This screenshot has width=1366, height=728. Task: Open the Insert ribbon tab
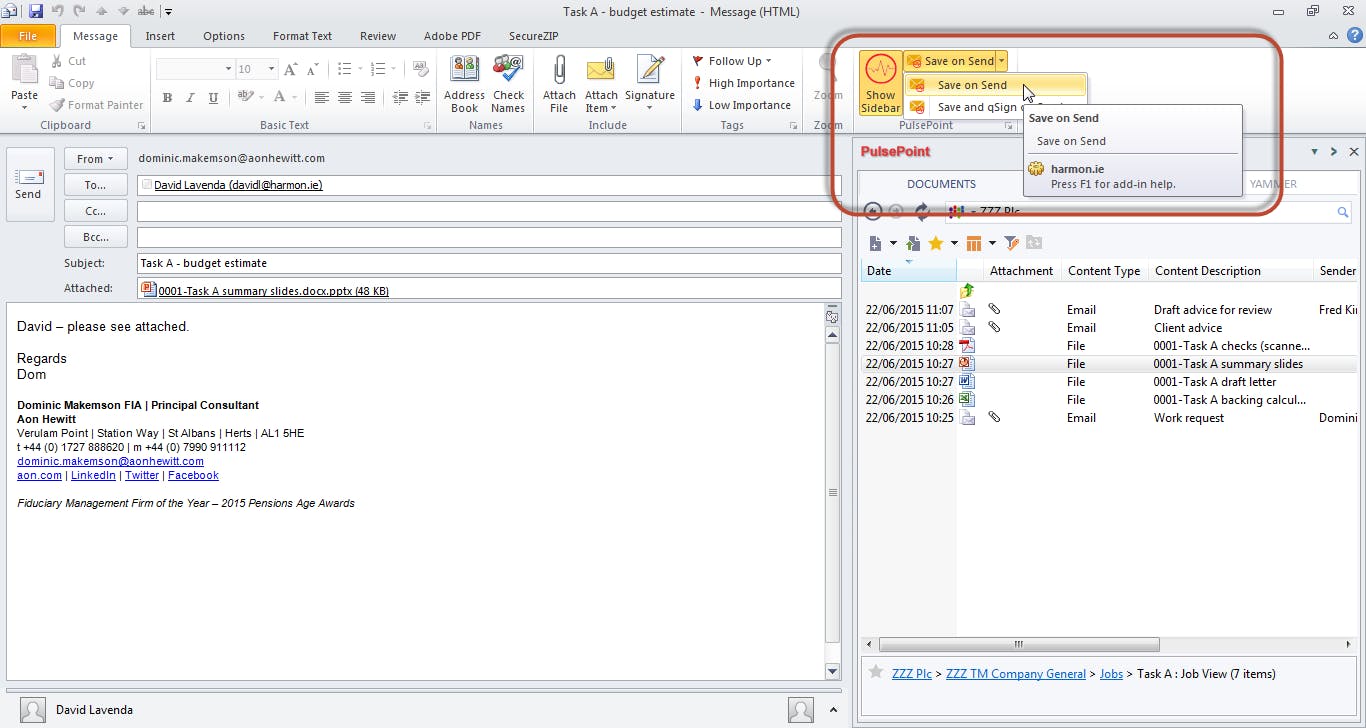pos(160,36)
